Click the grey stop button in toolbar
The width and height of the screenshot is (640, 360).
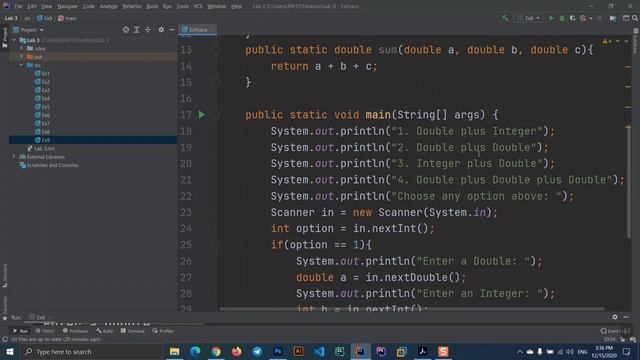click(599, 18)
